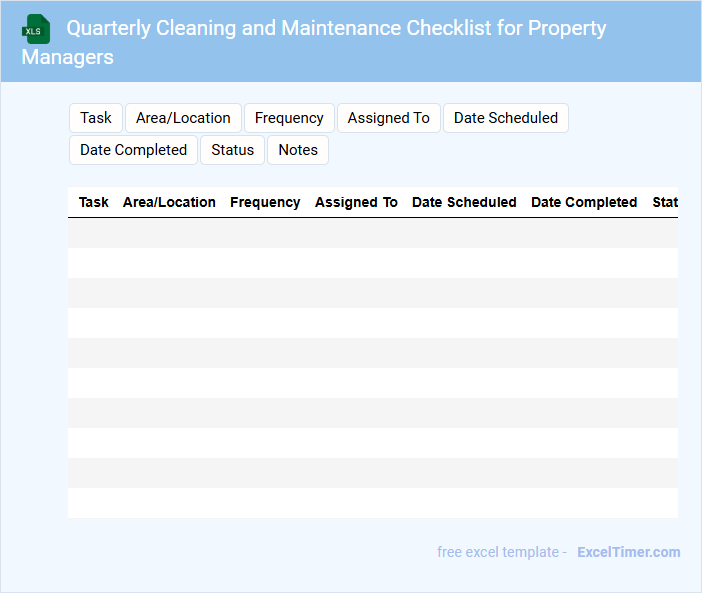Select the Area/Location tag button

click(183, 118)
